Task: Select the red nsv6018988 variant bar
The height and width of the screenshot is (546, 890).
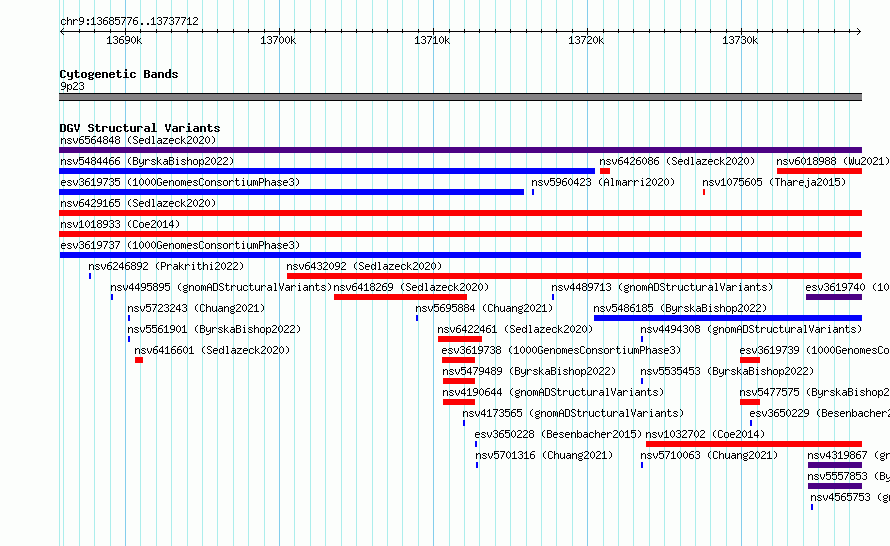Action: [x=820, y=171]
